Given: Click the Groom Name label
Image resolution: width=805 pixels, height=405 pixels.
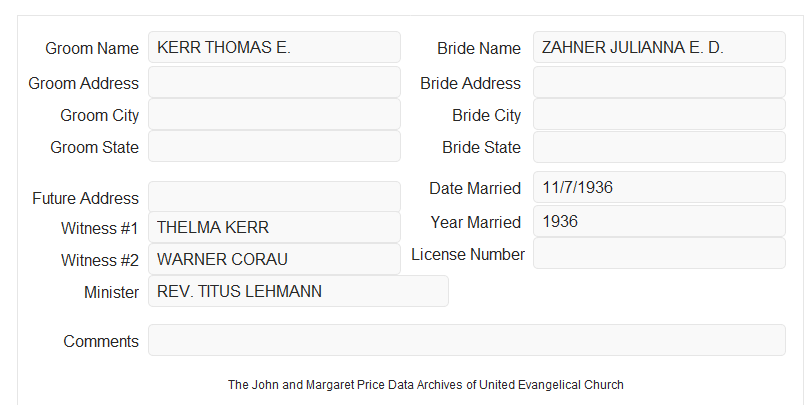Looking at the screenshot, I should 92,48.
